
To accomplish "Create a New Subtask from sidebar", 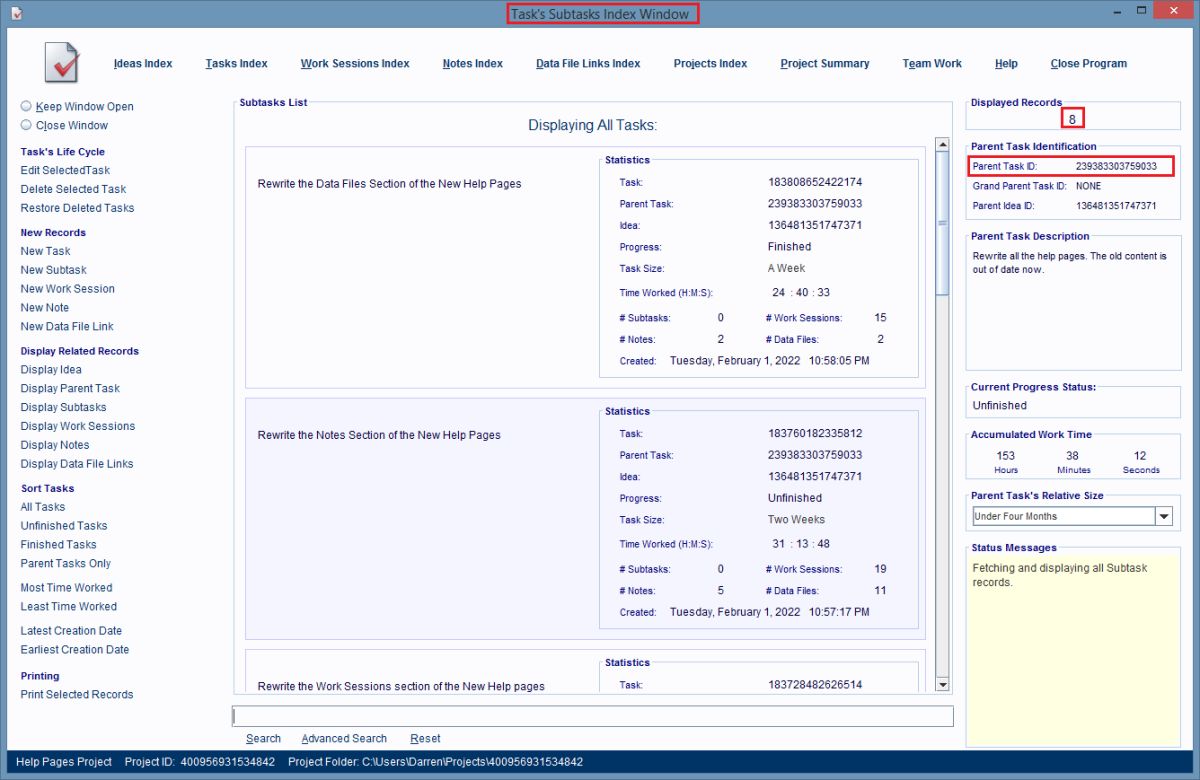I will coord(53,270).
